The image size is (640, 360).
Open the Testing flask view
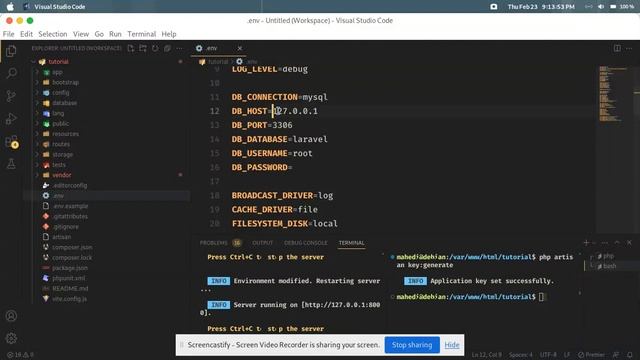[x=11, y=164]
